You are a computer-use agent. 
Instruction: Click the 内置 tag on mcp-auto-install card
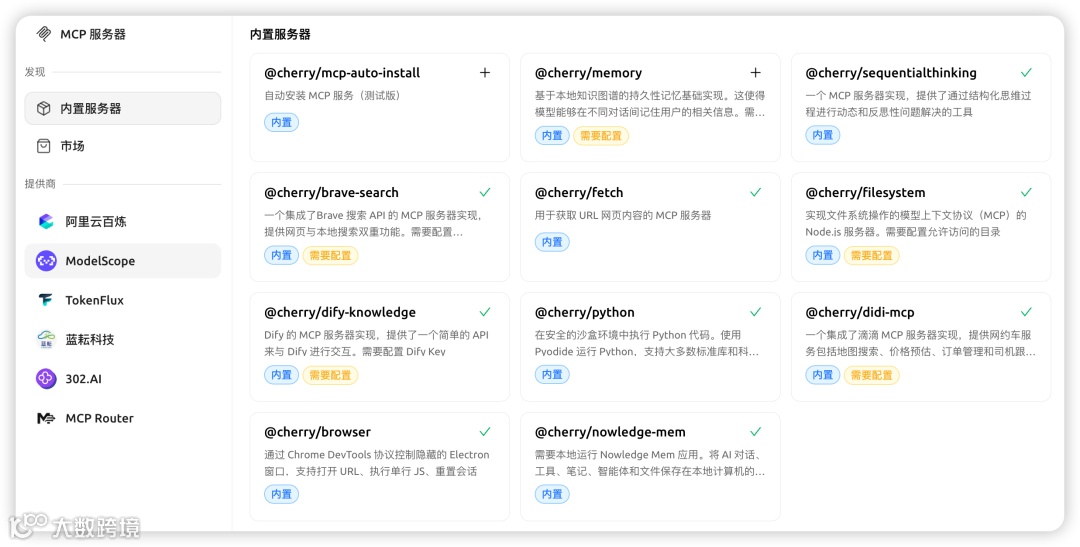pos(282,123)
